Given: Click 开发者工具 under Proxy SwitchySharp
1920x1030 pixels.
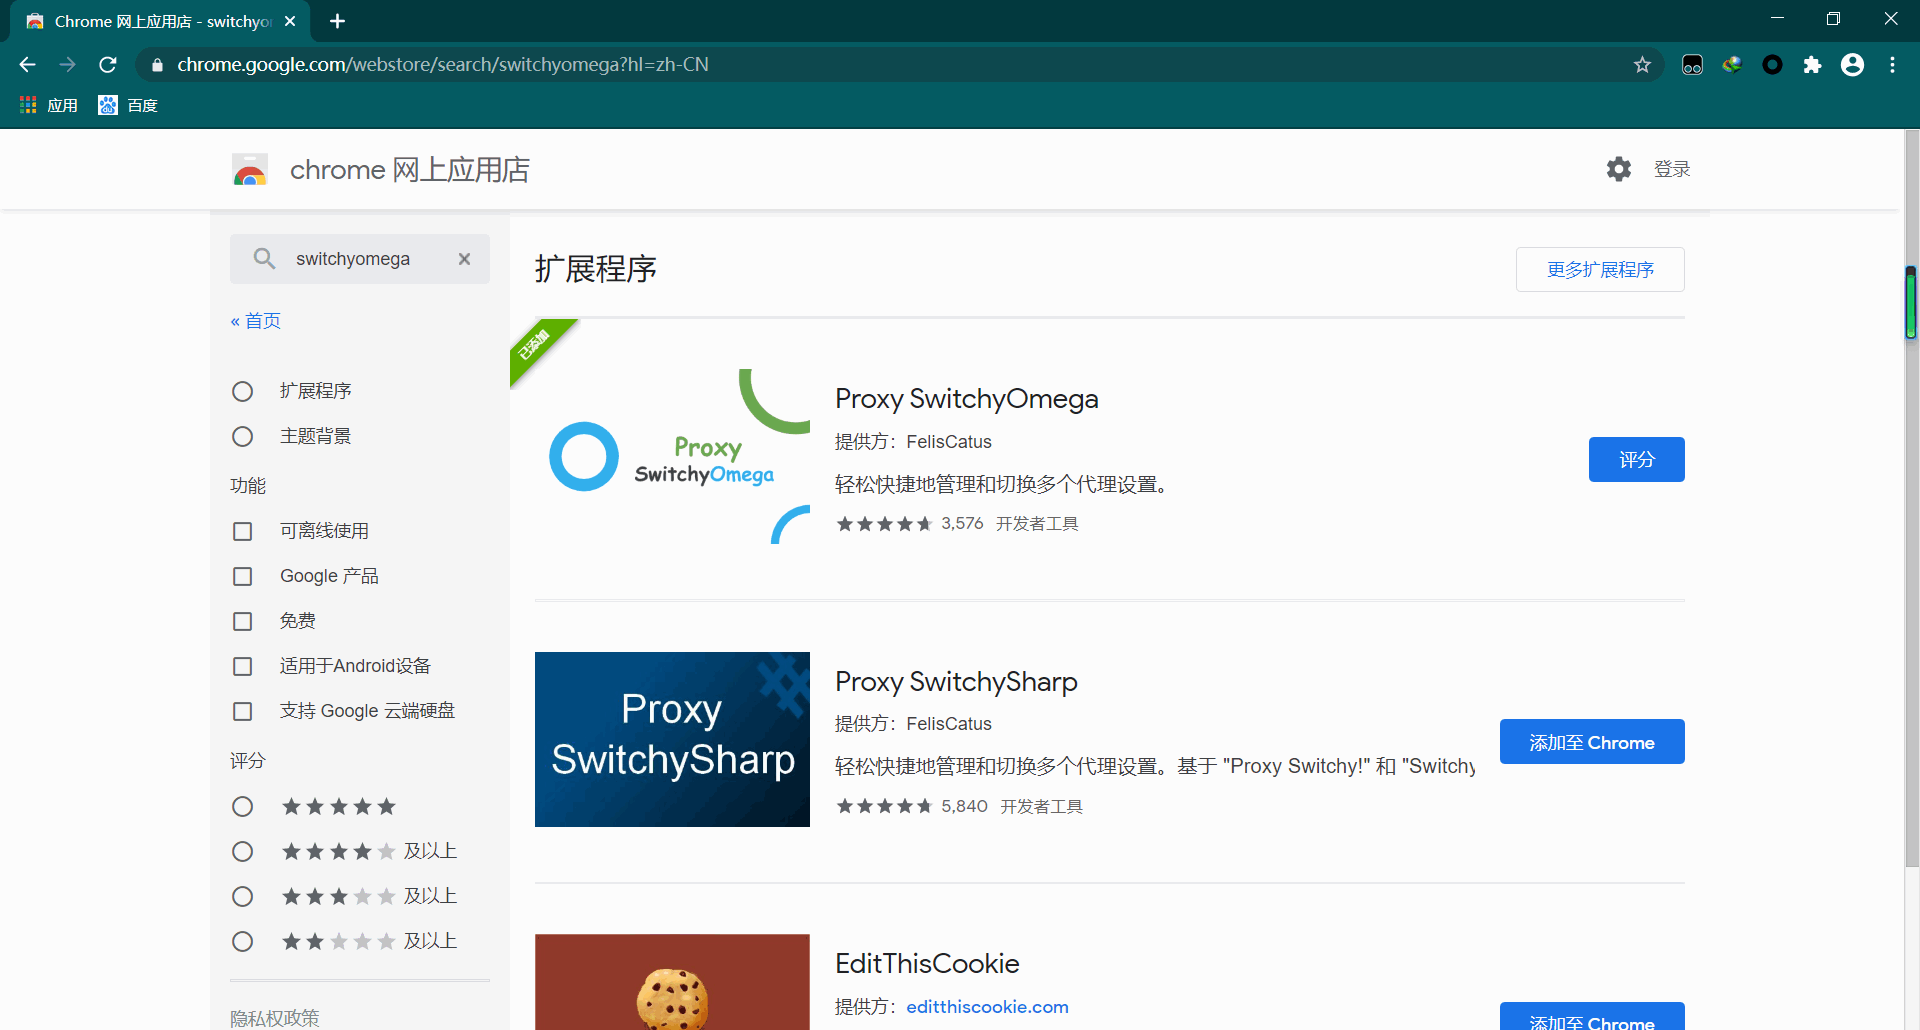Looking at the screenshot, I should (1041, 806).
